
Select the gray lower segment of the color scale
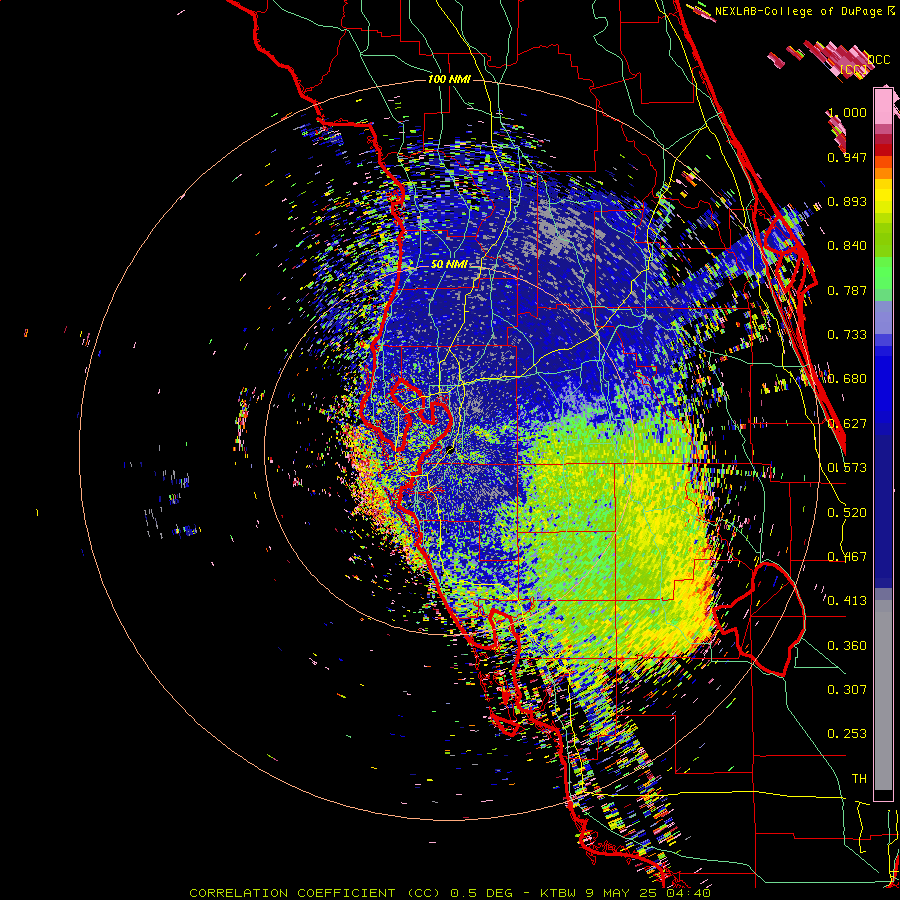click(883, 695)
